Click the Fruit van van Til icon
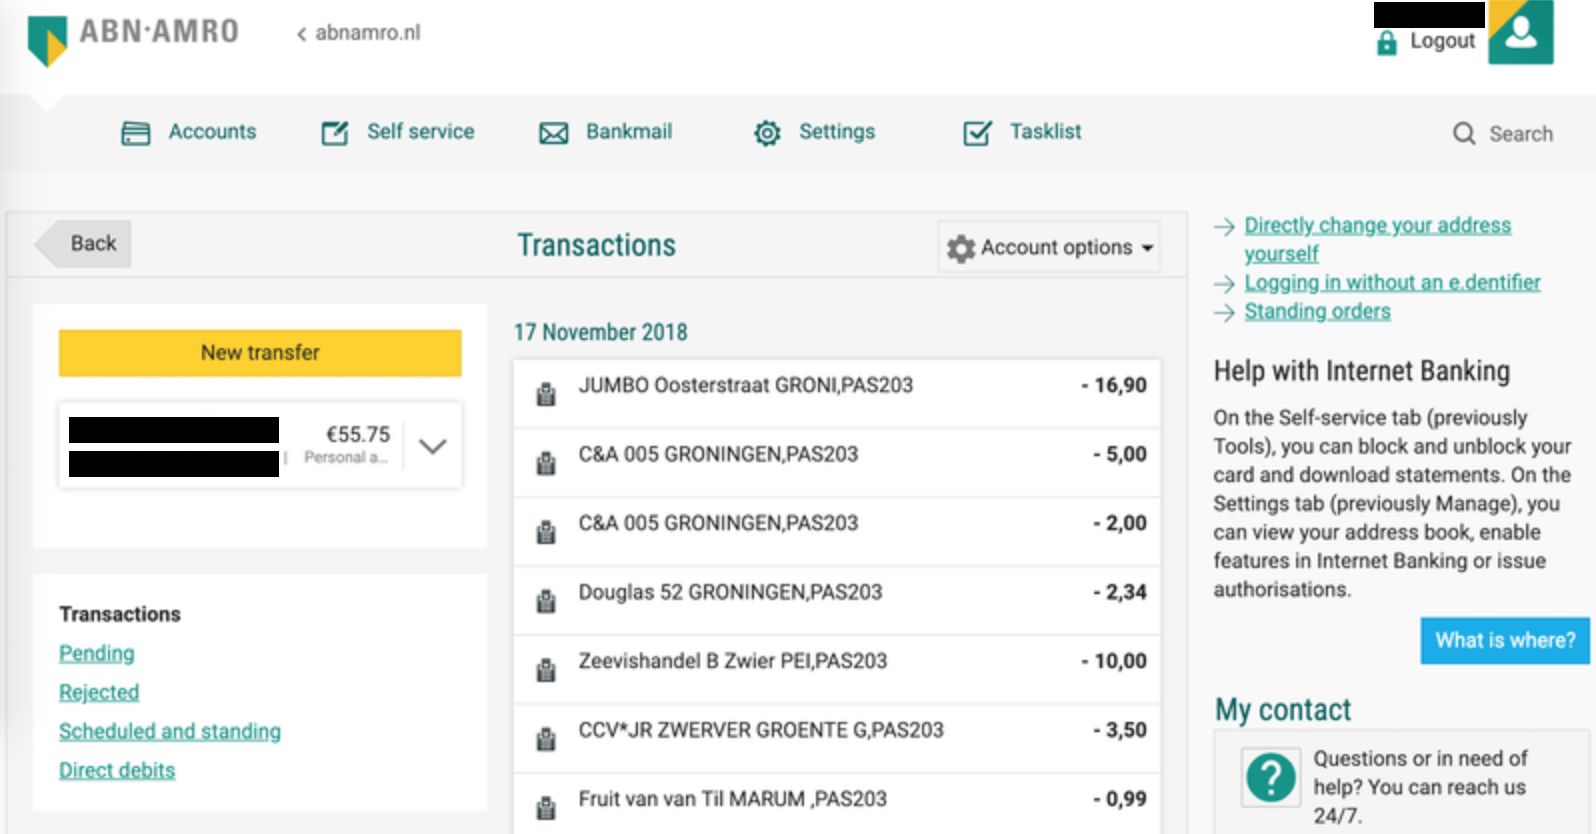Viewport: 1596px width, 834px height. 546,807
